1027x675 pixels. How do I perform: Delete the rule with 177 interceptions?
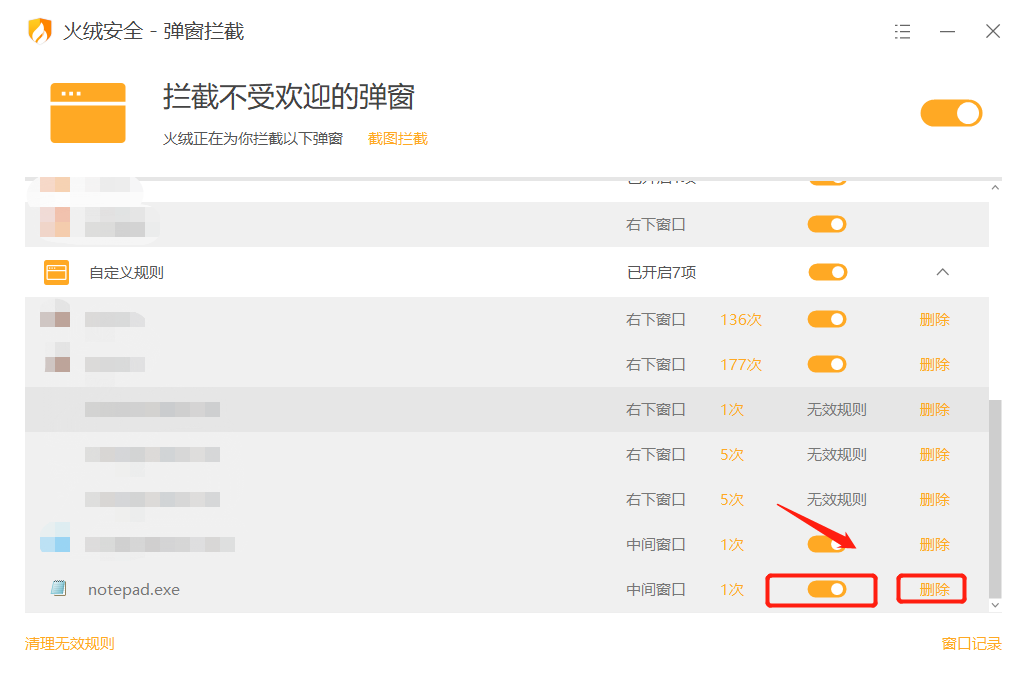point(934,364)
